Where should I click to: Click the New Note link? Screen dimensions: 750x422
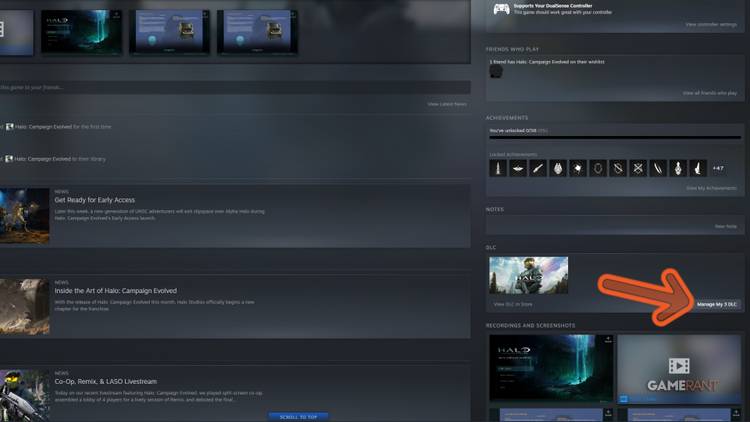point(726,226)
